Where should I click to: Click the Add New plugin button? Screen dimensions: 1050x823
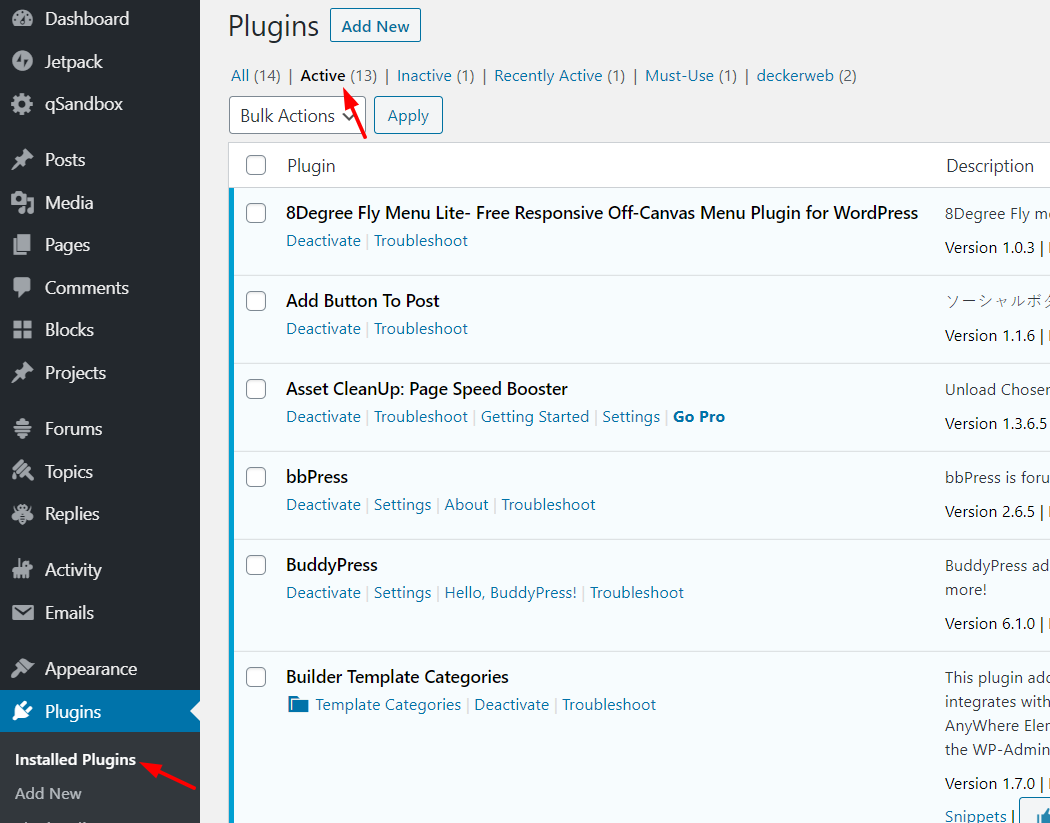pyautogui.click(x=375, y=25)
